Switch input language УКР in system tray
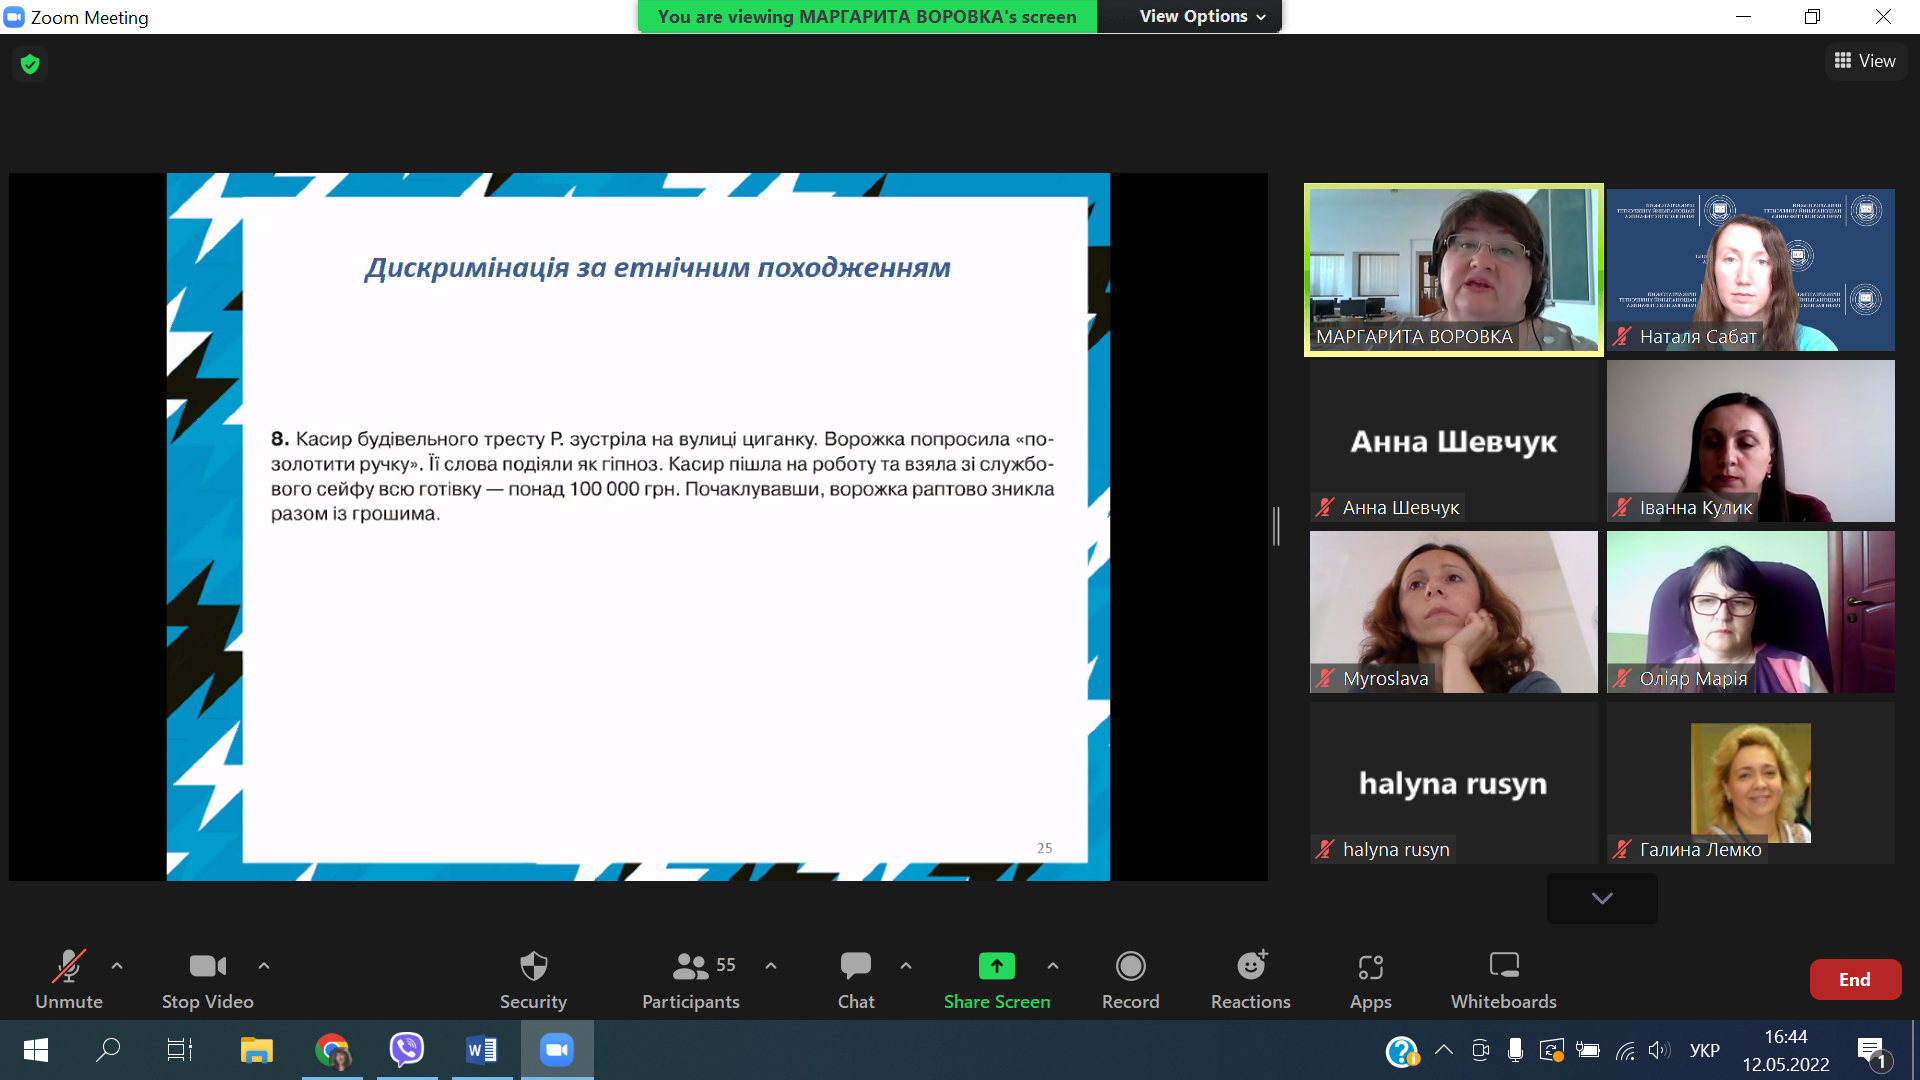Screen dimensions: 1920x1080 tap(1704, 1050)
